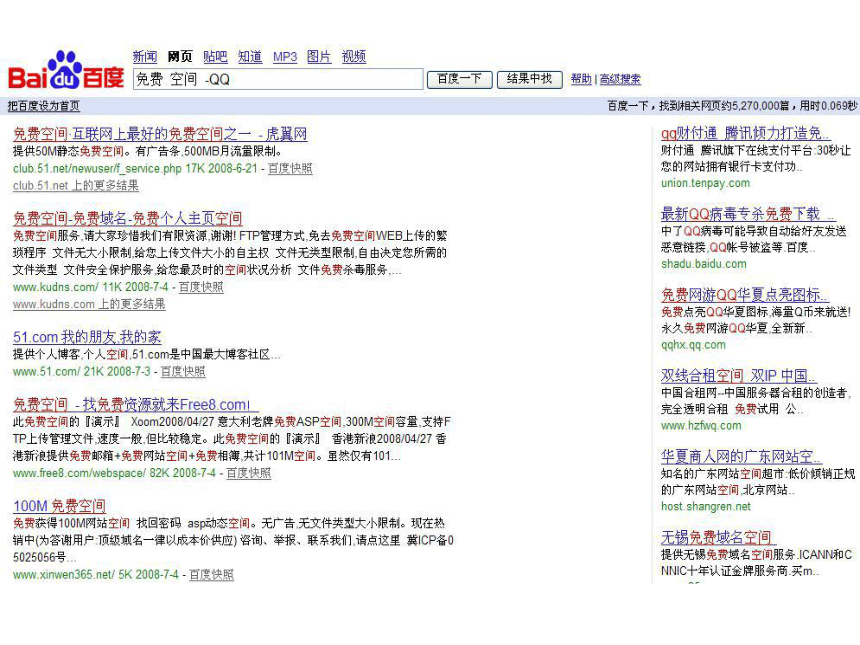860x645 pixels.
Task: Click snippet 提供个人博客,个人空间,51.com是中国最大博客社区
Action: coord(144,354)
